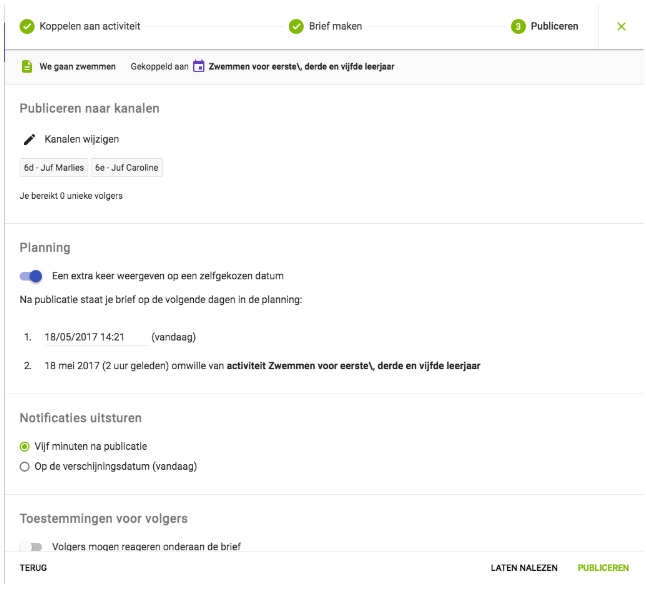Close the publish wizard with the X
Image resolution: width=646 pixels, height=616 pixels.
621,26
